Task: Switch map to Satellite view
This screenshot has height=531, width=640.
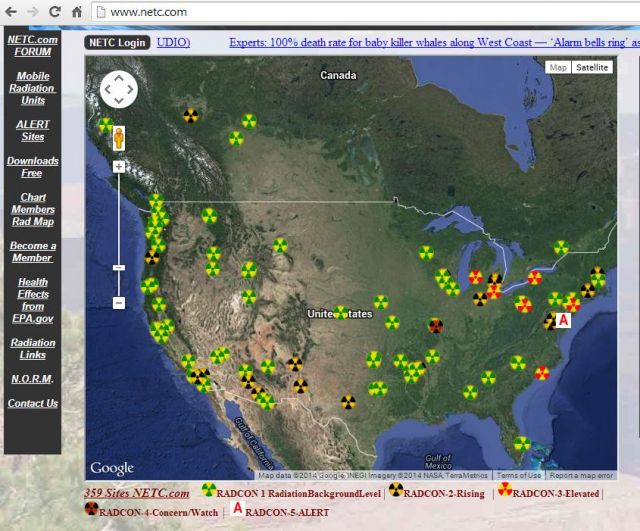Action: click(592, 67)
